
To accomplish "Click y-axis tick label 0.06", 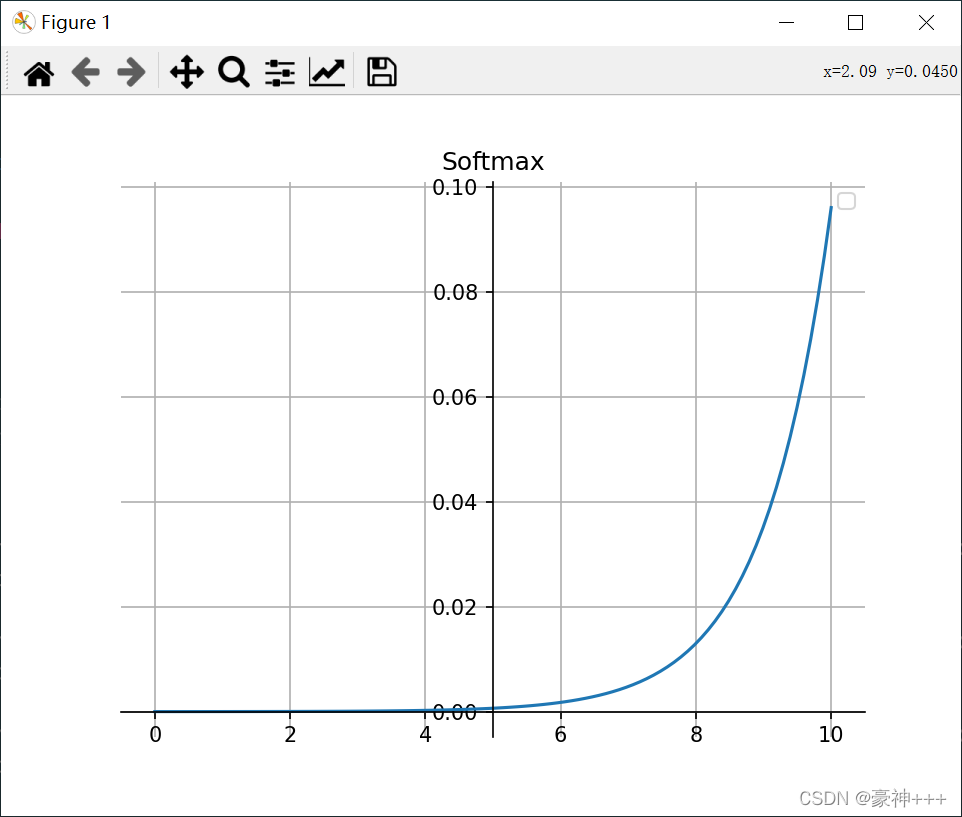I will click(455, 397).
